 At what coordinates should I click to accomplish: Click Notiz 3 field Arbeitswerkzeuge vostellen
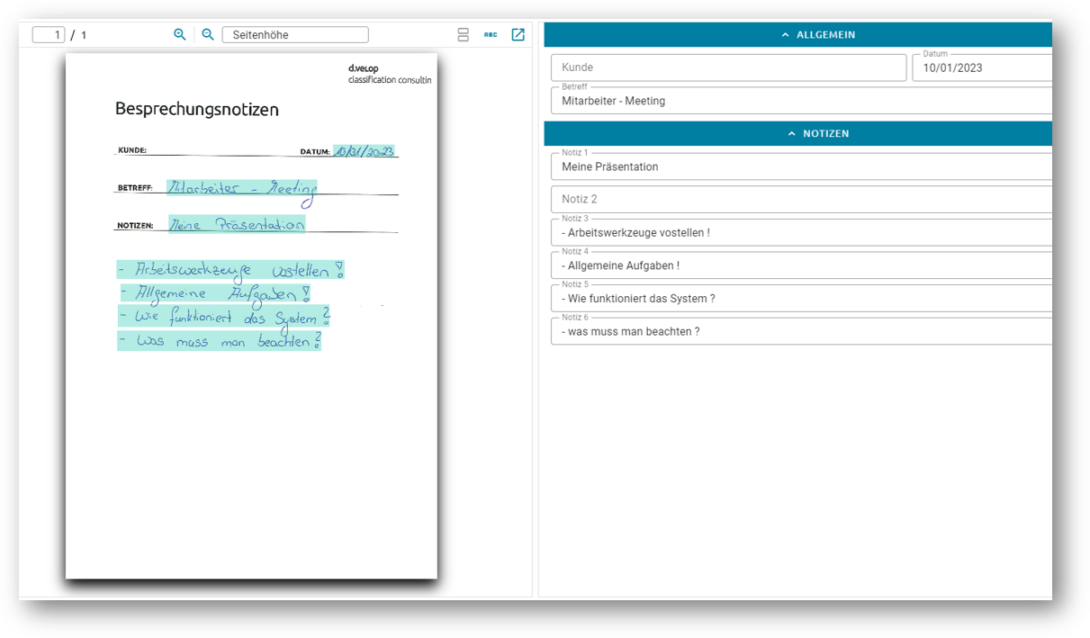coord(802,232)
